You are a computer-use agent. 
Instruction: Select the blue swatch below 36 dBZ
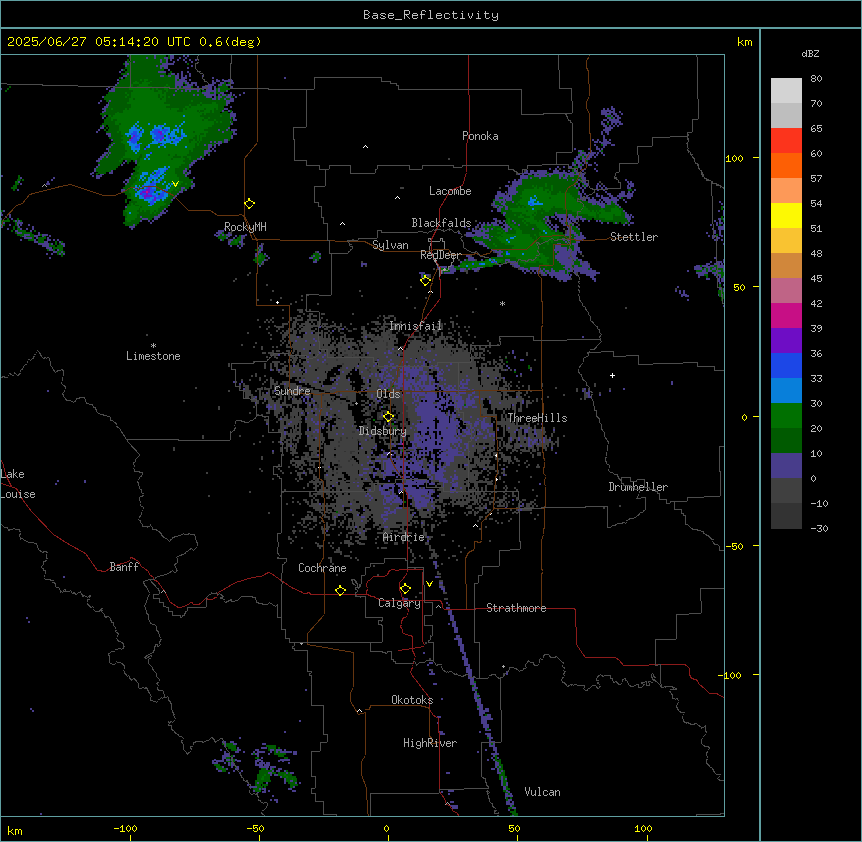[786, 365]
